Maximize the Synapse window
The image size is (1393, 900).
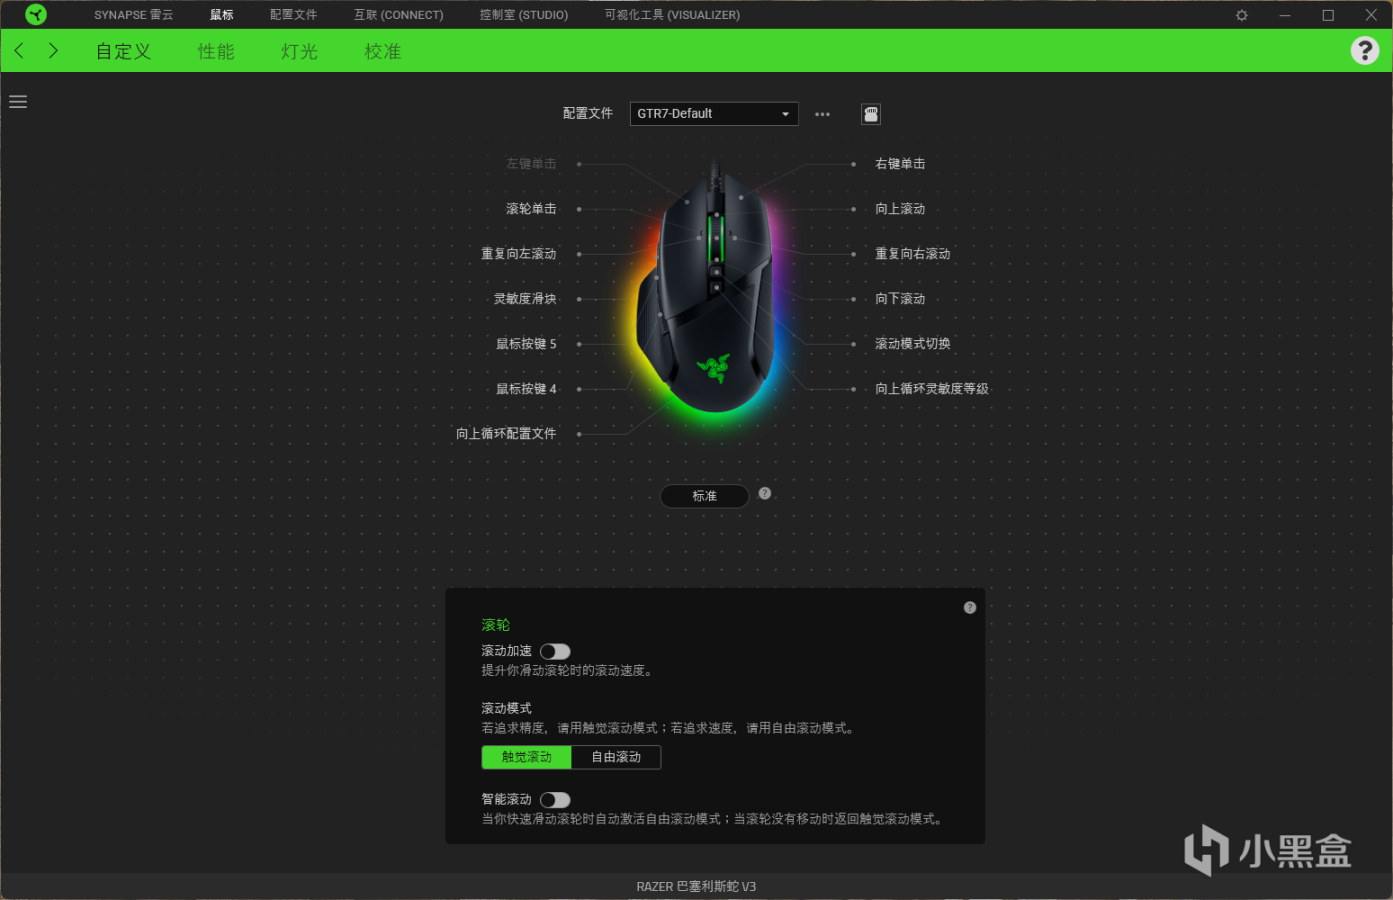click(1328, 15)
